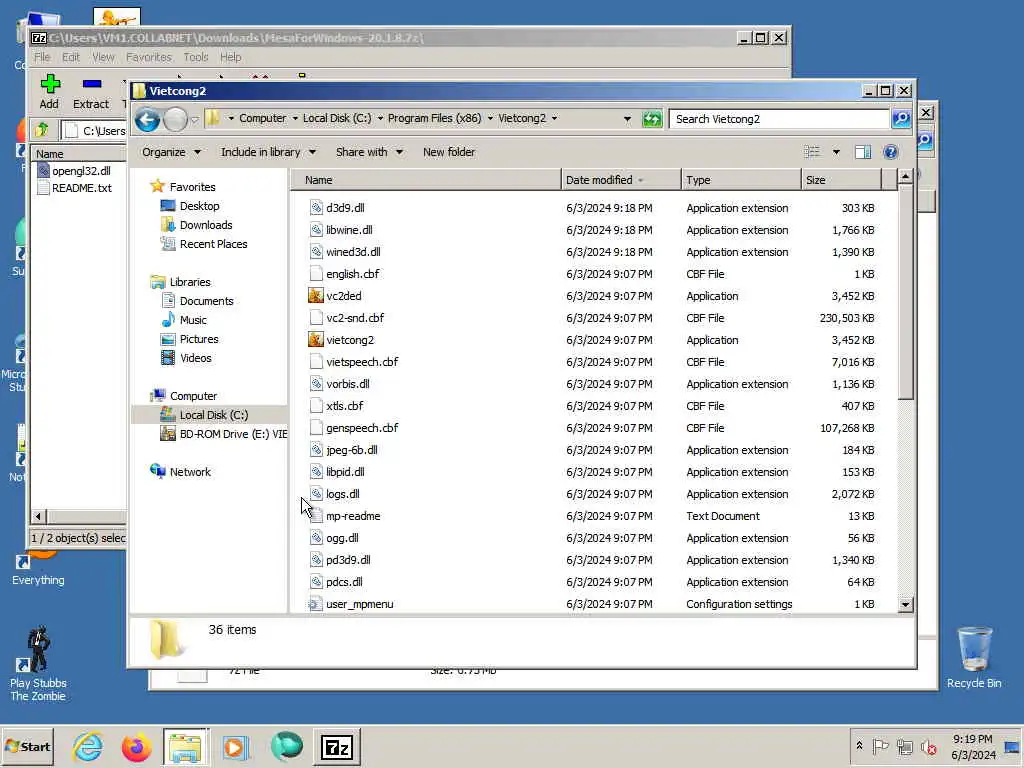Viewport: 1024px width, 768px height.
Task: Open File menu in 7-Zip window
Action: tap(42, 57)
